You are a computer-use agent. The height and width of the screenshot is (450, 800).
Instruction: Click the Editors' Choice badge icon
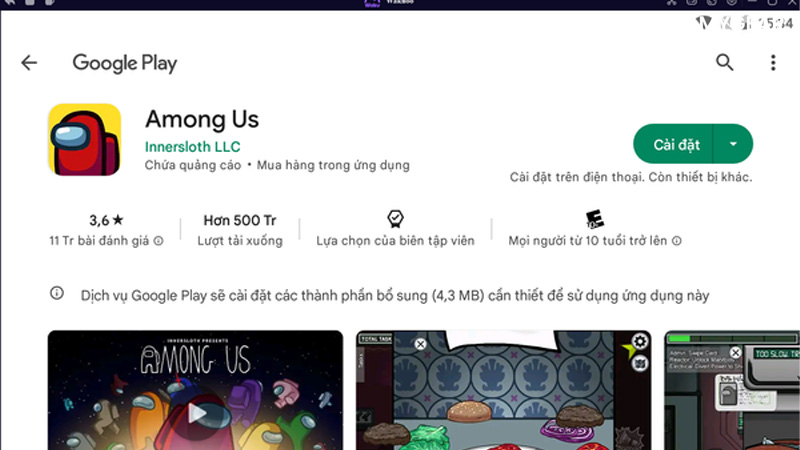pos(395,219)
